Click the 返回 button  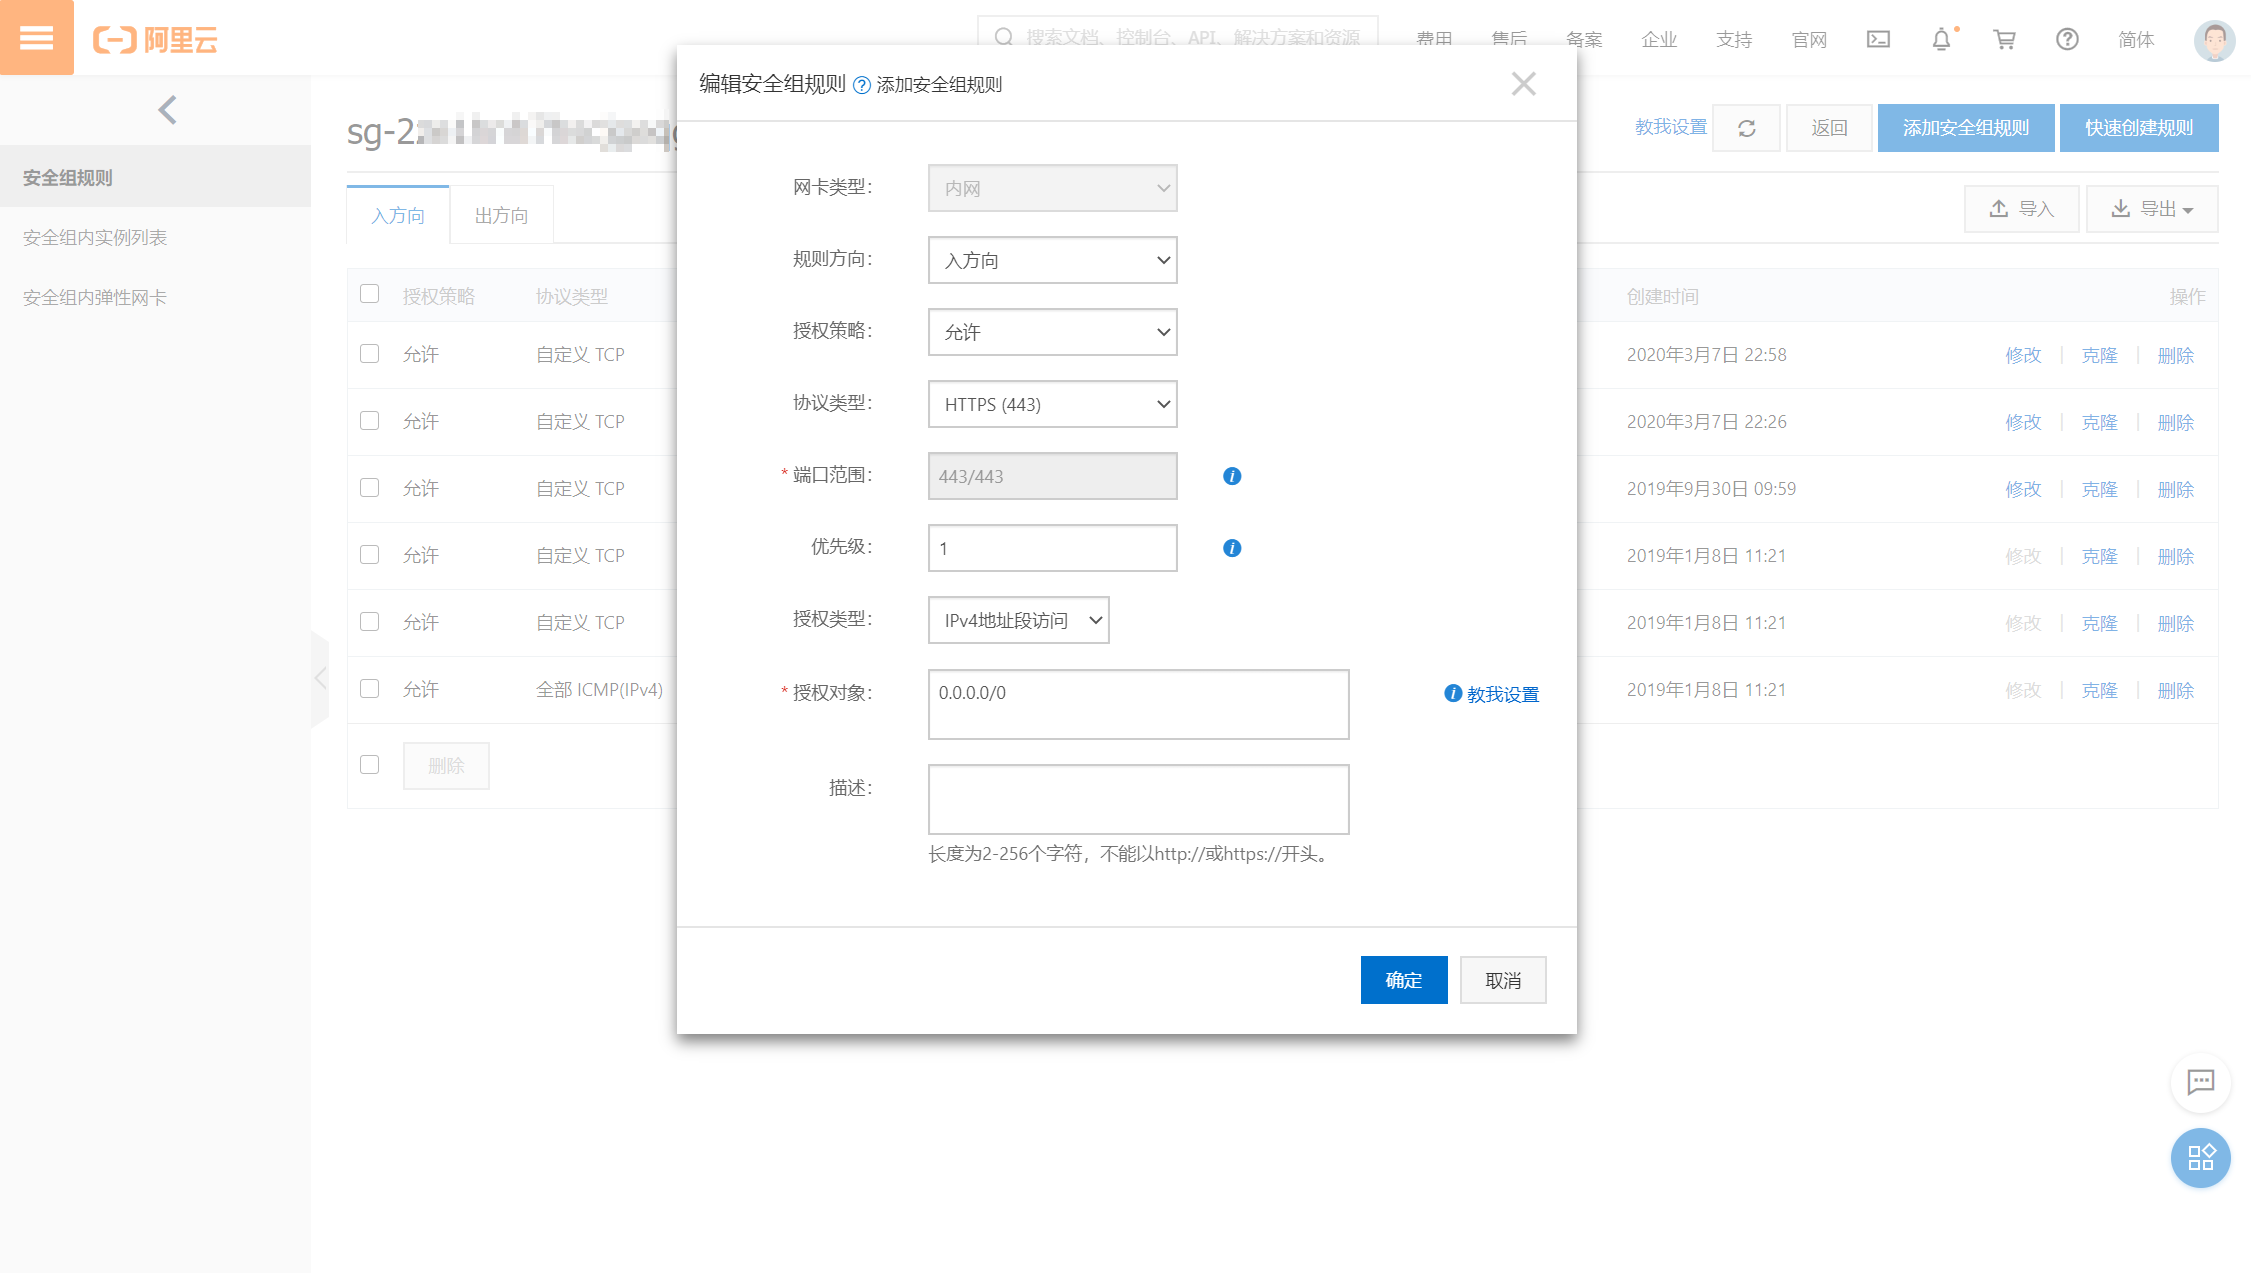tap(1829, 128)
